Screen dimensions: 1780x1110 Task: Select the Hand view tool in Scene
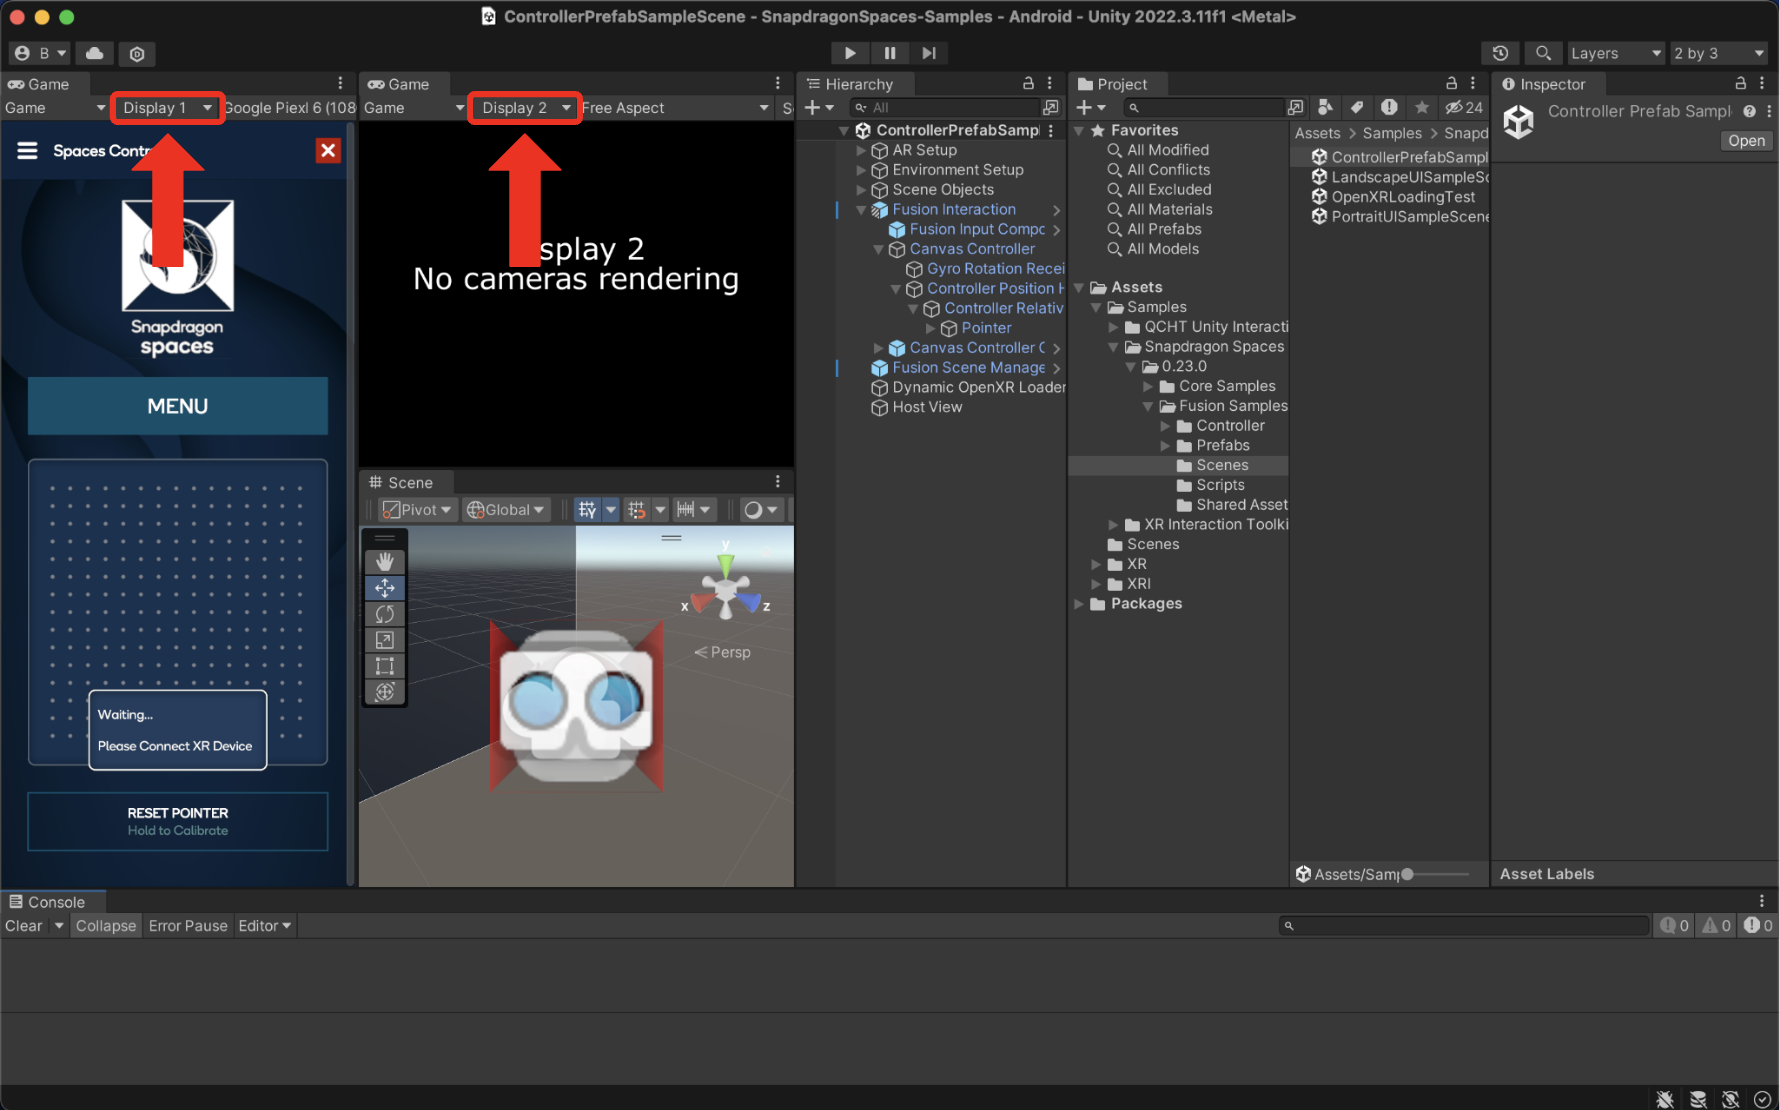tap(384, 562)
